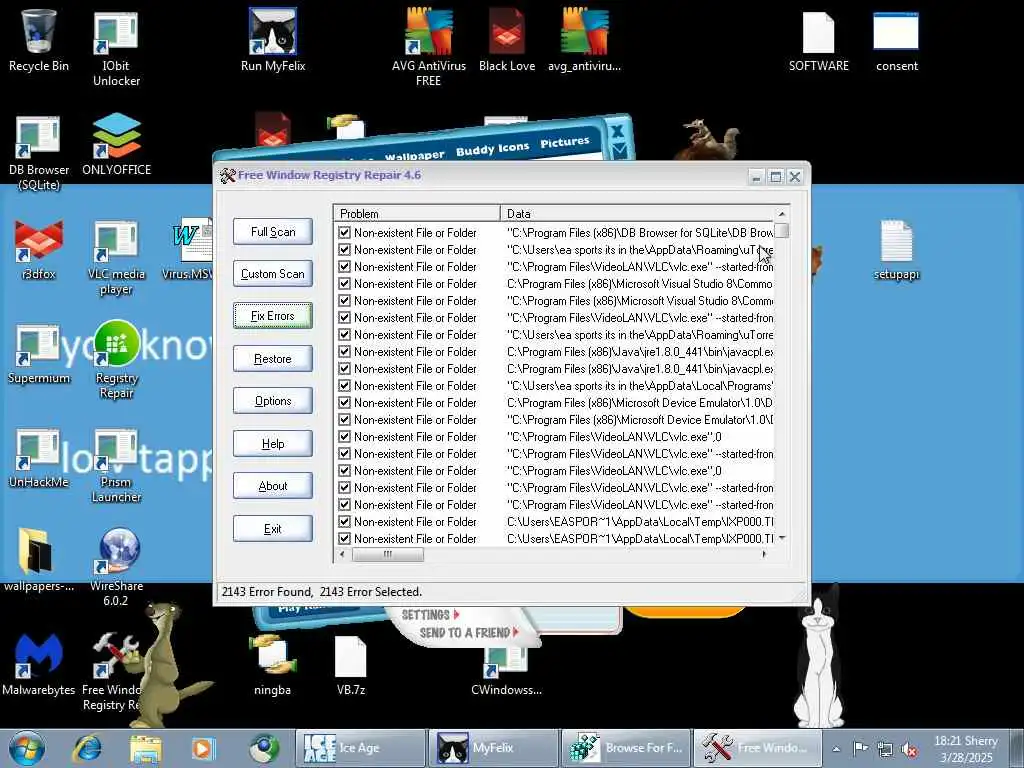Open the Options button
Screen dimensions: 1024x768
pyautogui.click(x=273, y=401)
